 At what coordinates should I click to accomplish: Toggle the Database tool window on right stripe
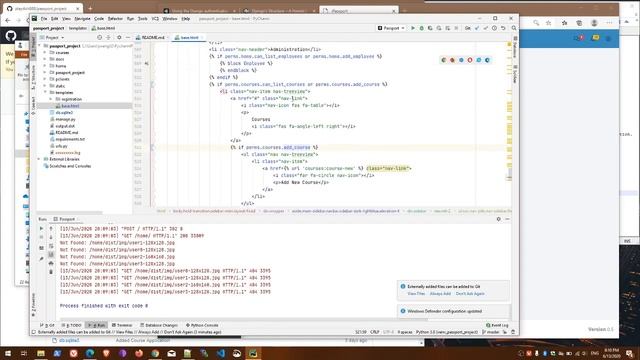[515, 48]
